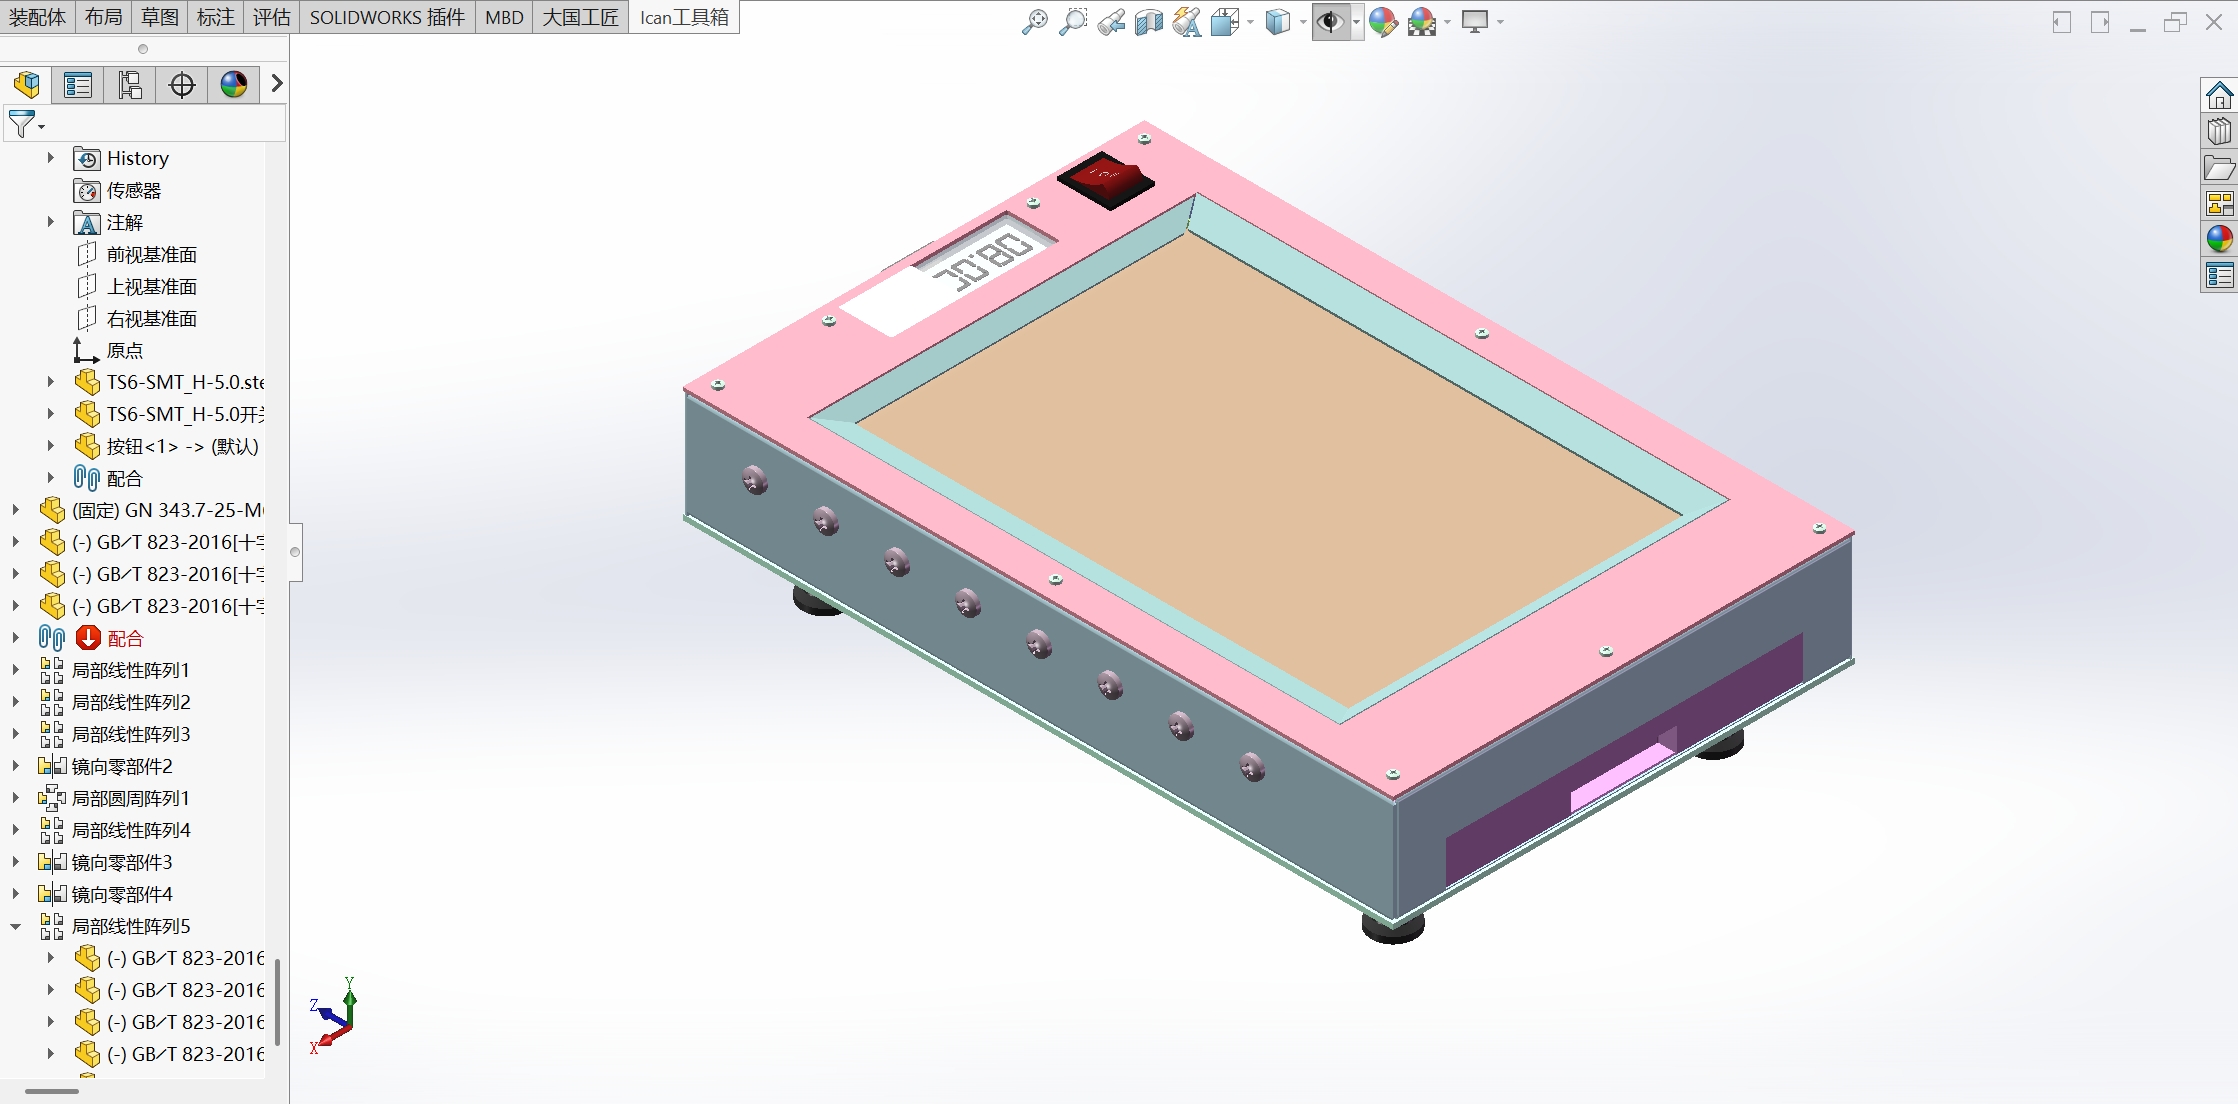Screen dimensions: 2238x1104
Task: Click the home icon in task pane
Action: click(x=2219, y=96)
